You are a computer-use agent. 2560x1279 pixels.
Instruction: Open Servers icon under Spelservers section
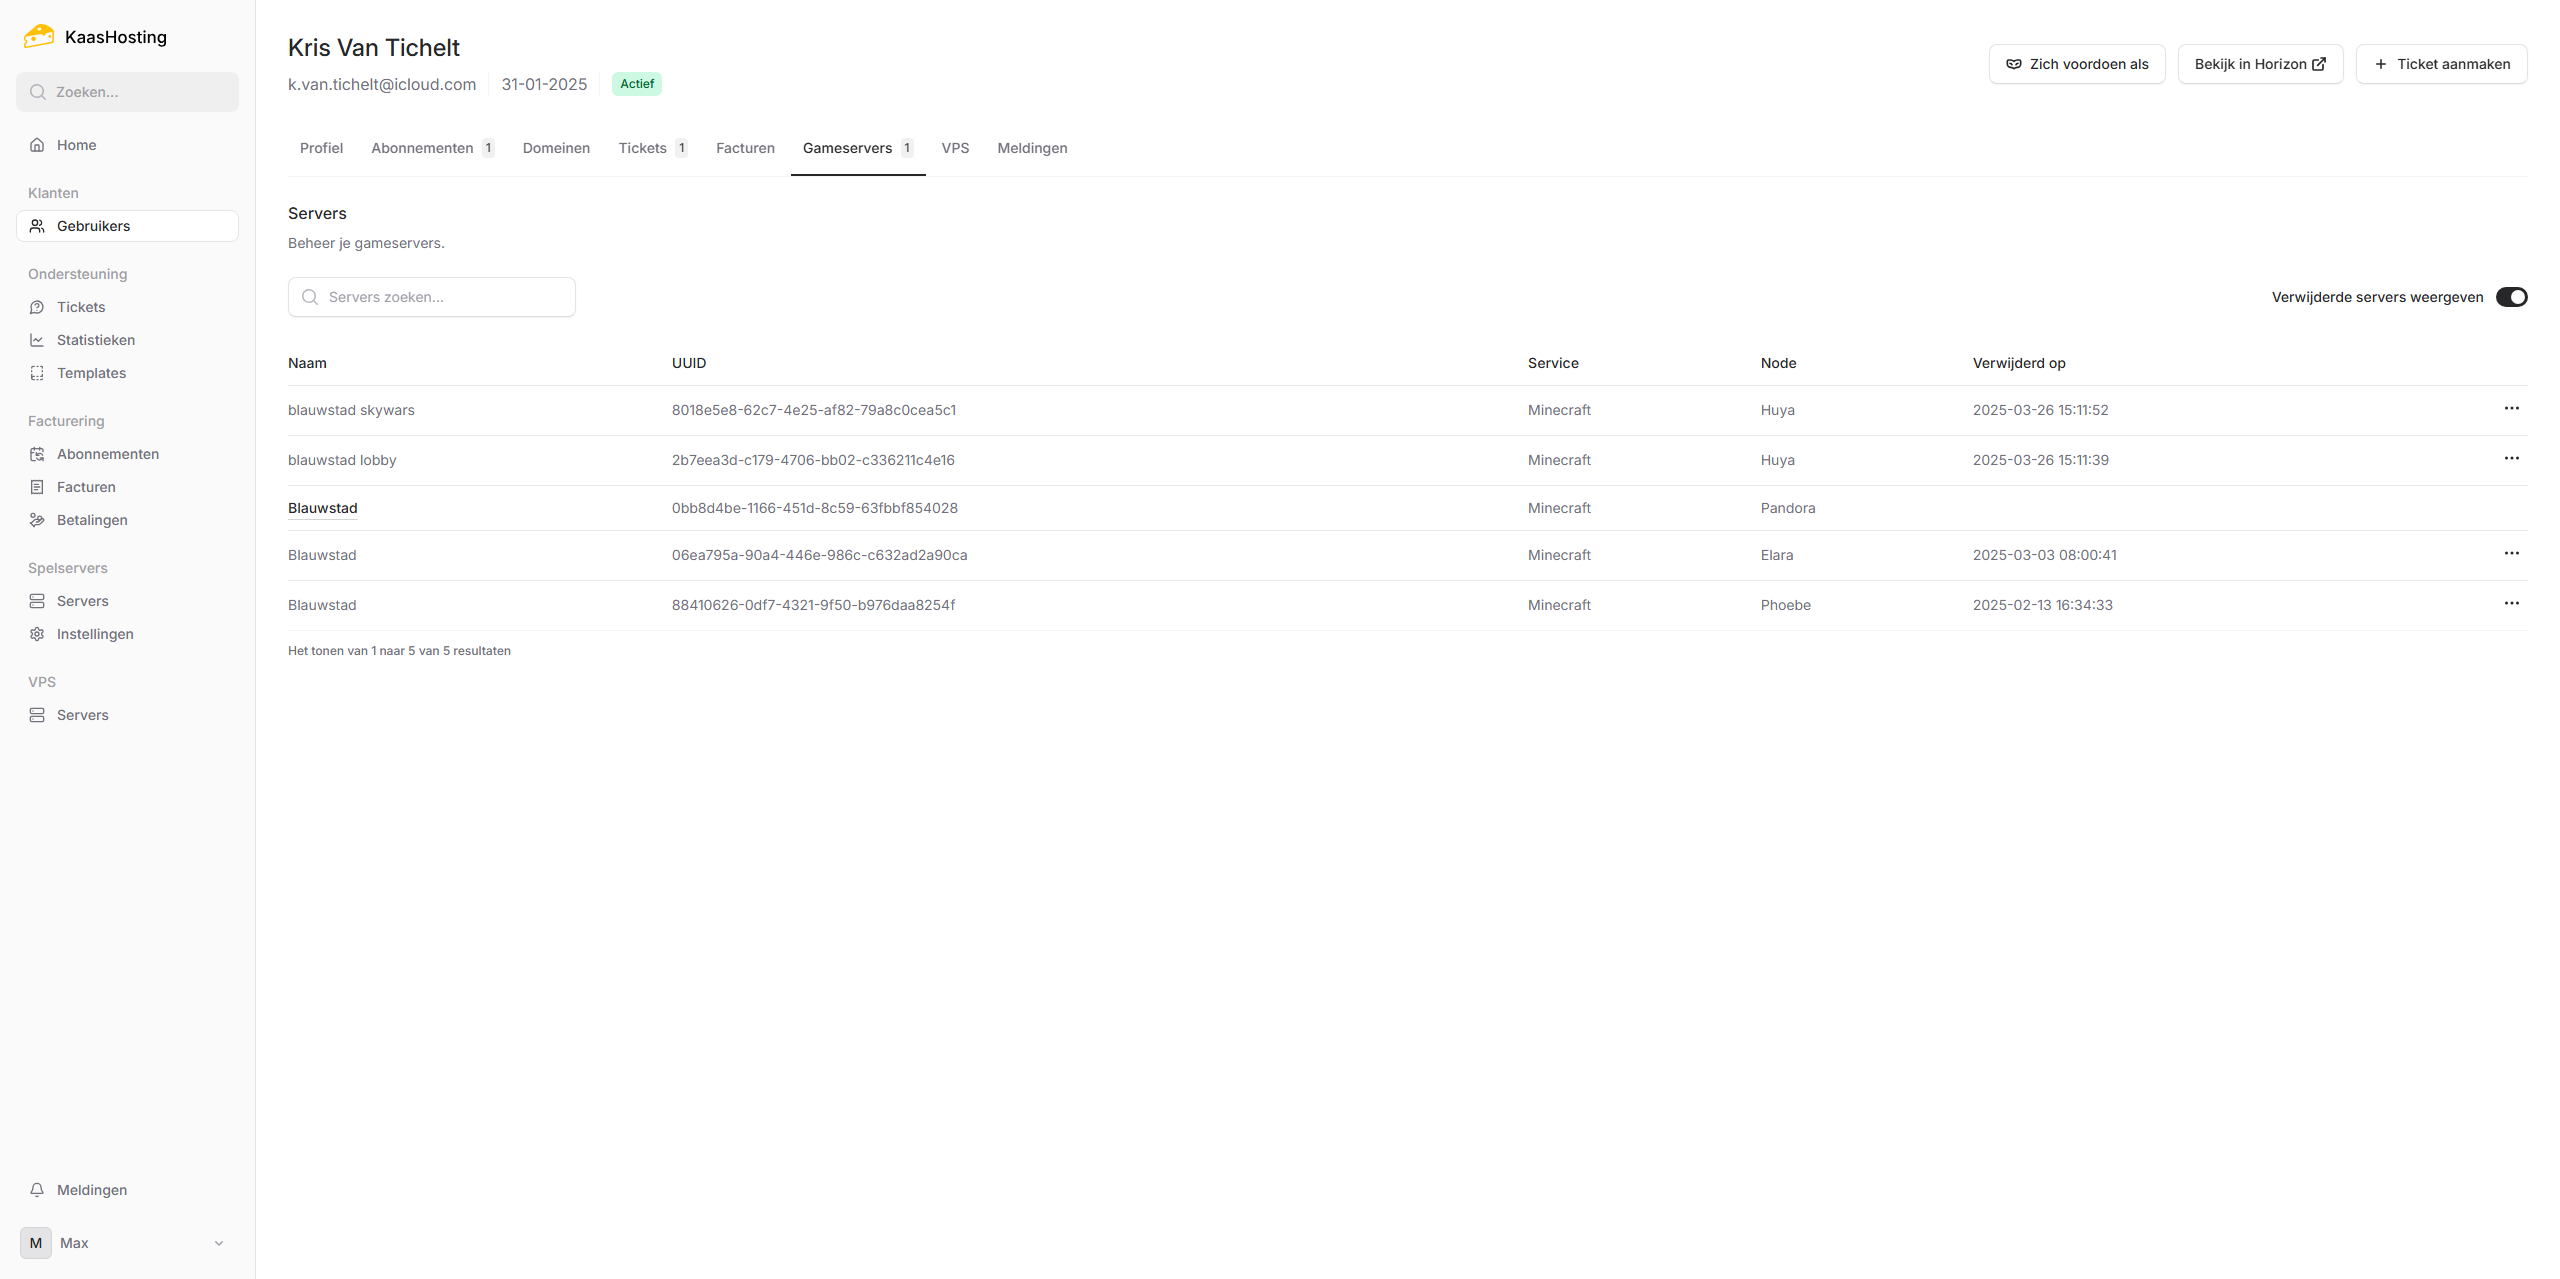click(x=37, y=601)
